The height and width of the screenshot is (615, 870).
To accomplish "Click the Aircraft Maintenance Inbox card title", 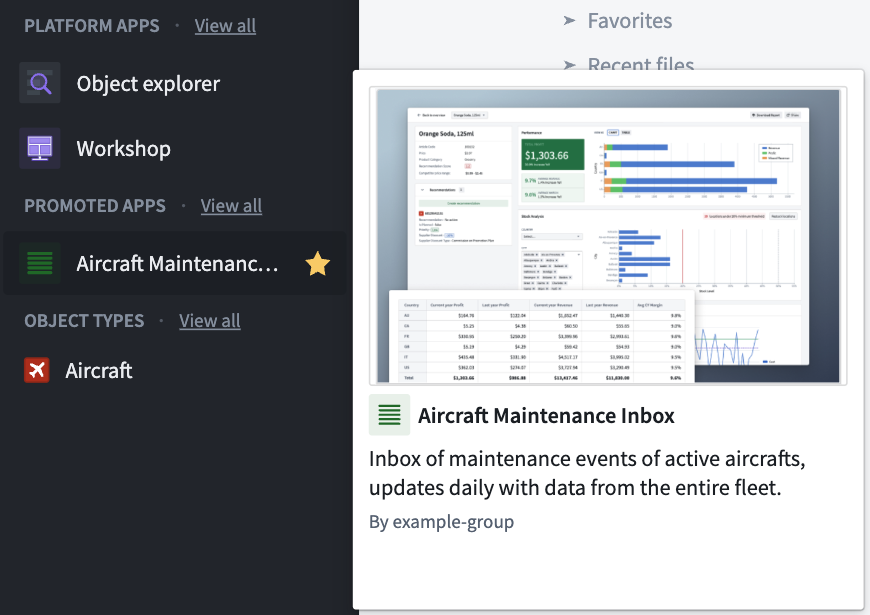I will point(546,415).
